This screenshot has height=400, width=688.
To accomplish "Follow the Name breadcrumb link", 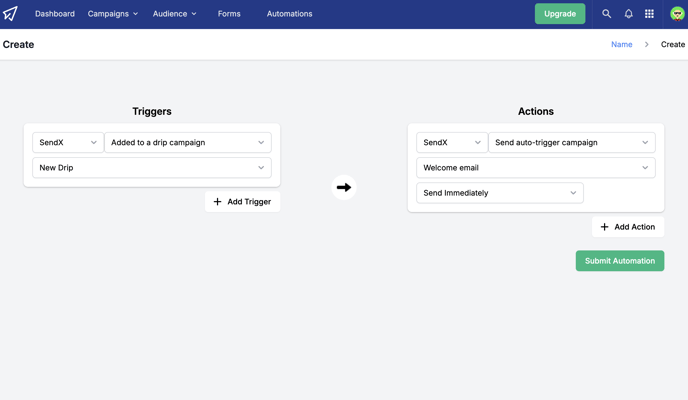I will pos(621,44).
